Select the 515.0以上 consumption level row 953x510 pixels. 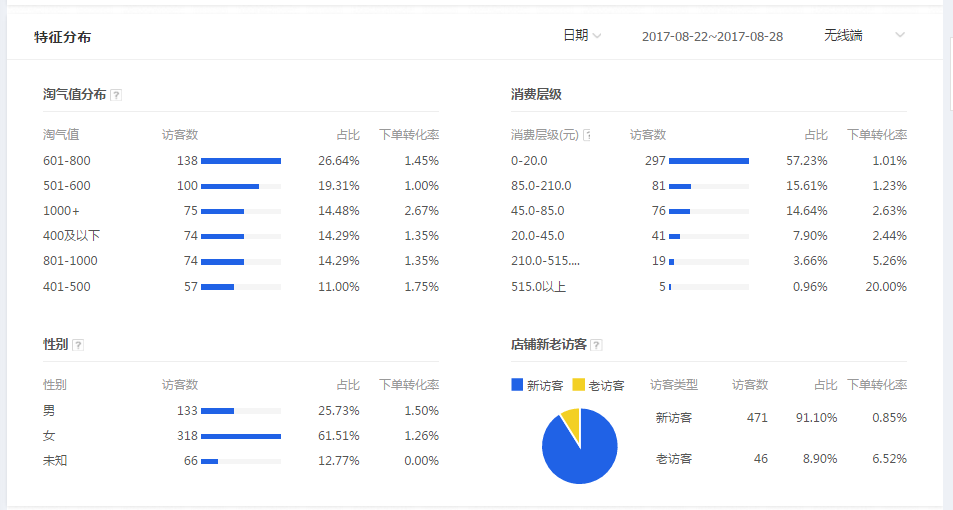tap(538, 287)
